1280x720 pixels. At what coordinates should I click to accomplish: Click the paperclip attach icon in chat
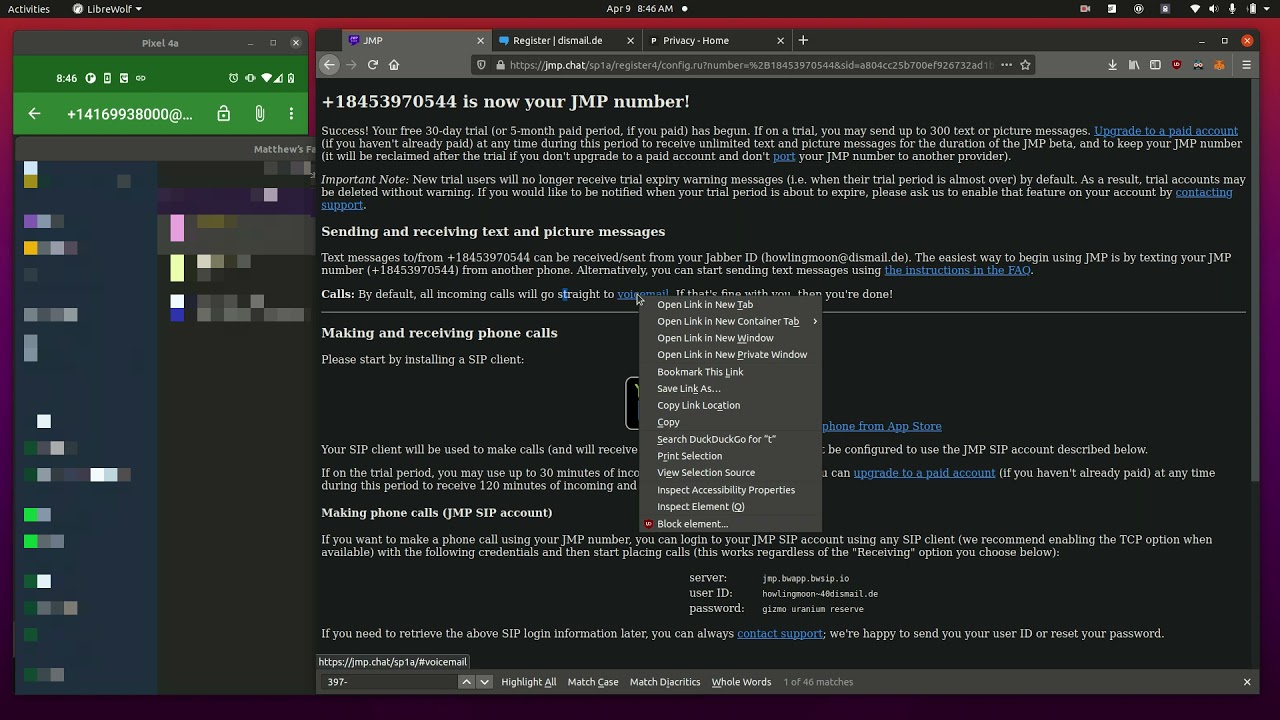(259, 114)
